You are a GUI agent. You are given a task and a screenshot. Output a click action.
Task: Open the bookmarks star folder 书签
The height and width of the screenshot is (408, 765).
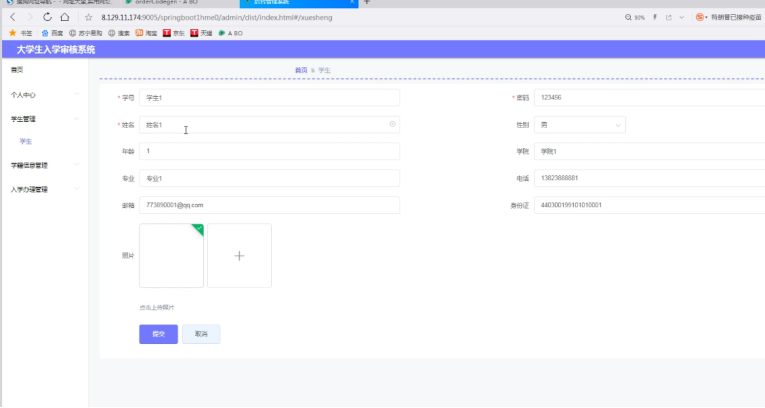tap(20, 33)
